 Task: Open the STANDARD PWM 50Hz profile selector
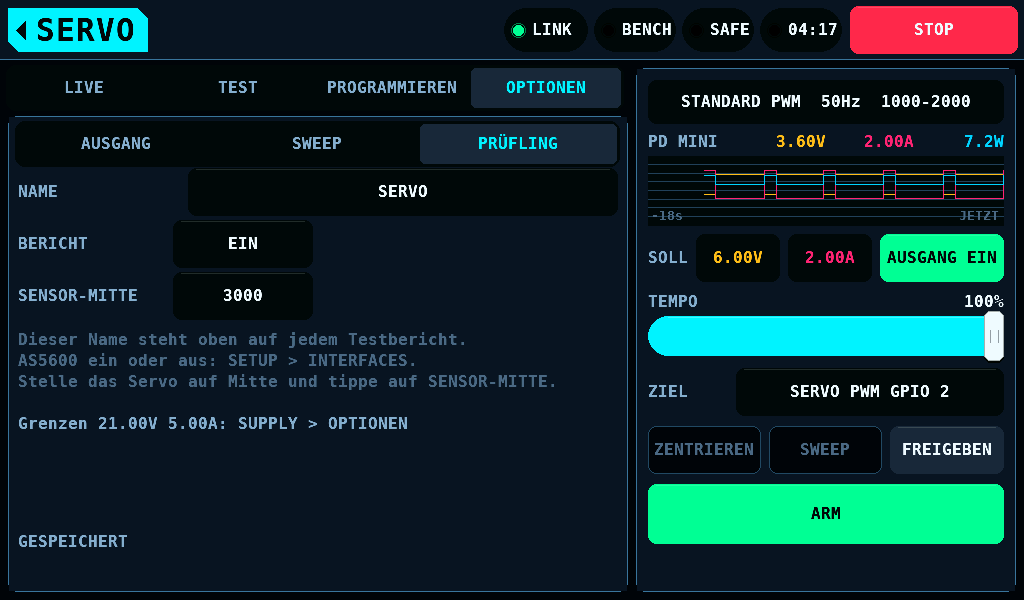coord(825,102)
